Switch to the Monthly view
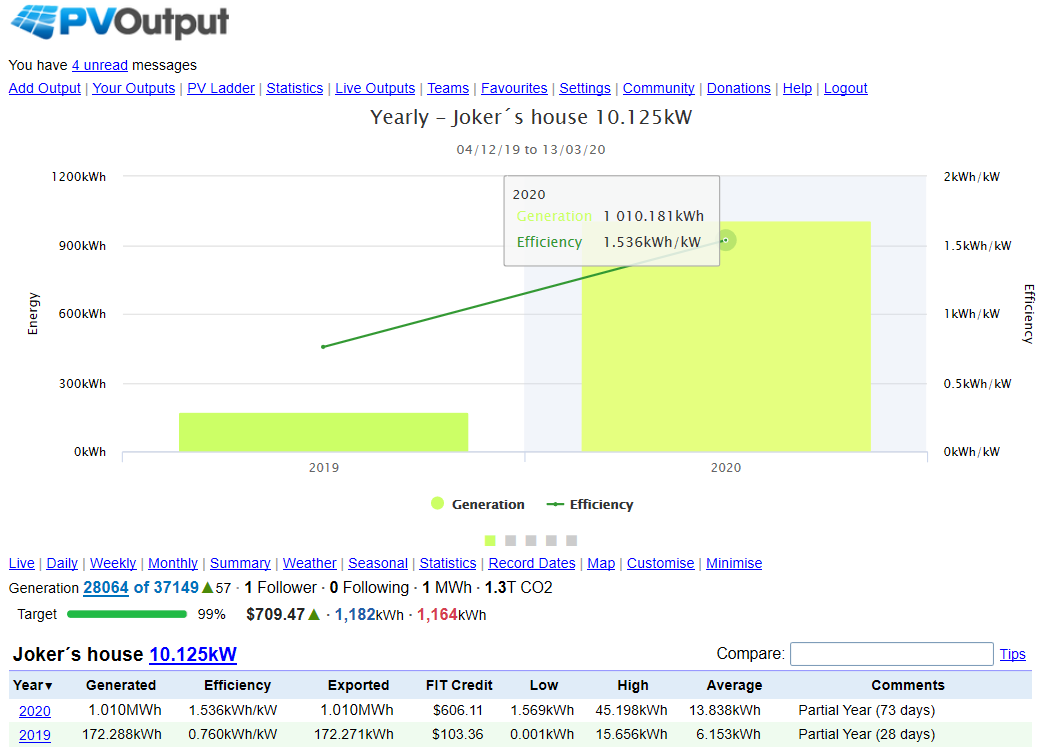The height and width of the screenshot is (747, 1039). click(173, 563)
